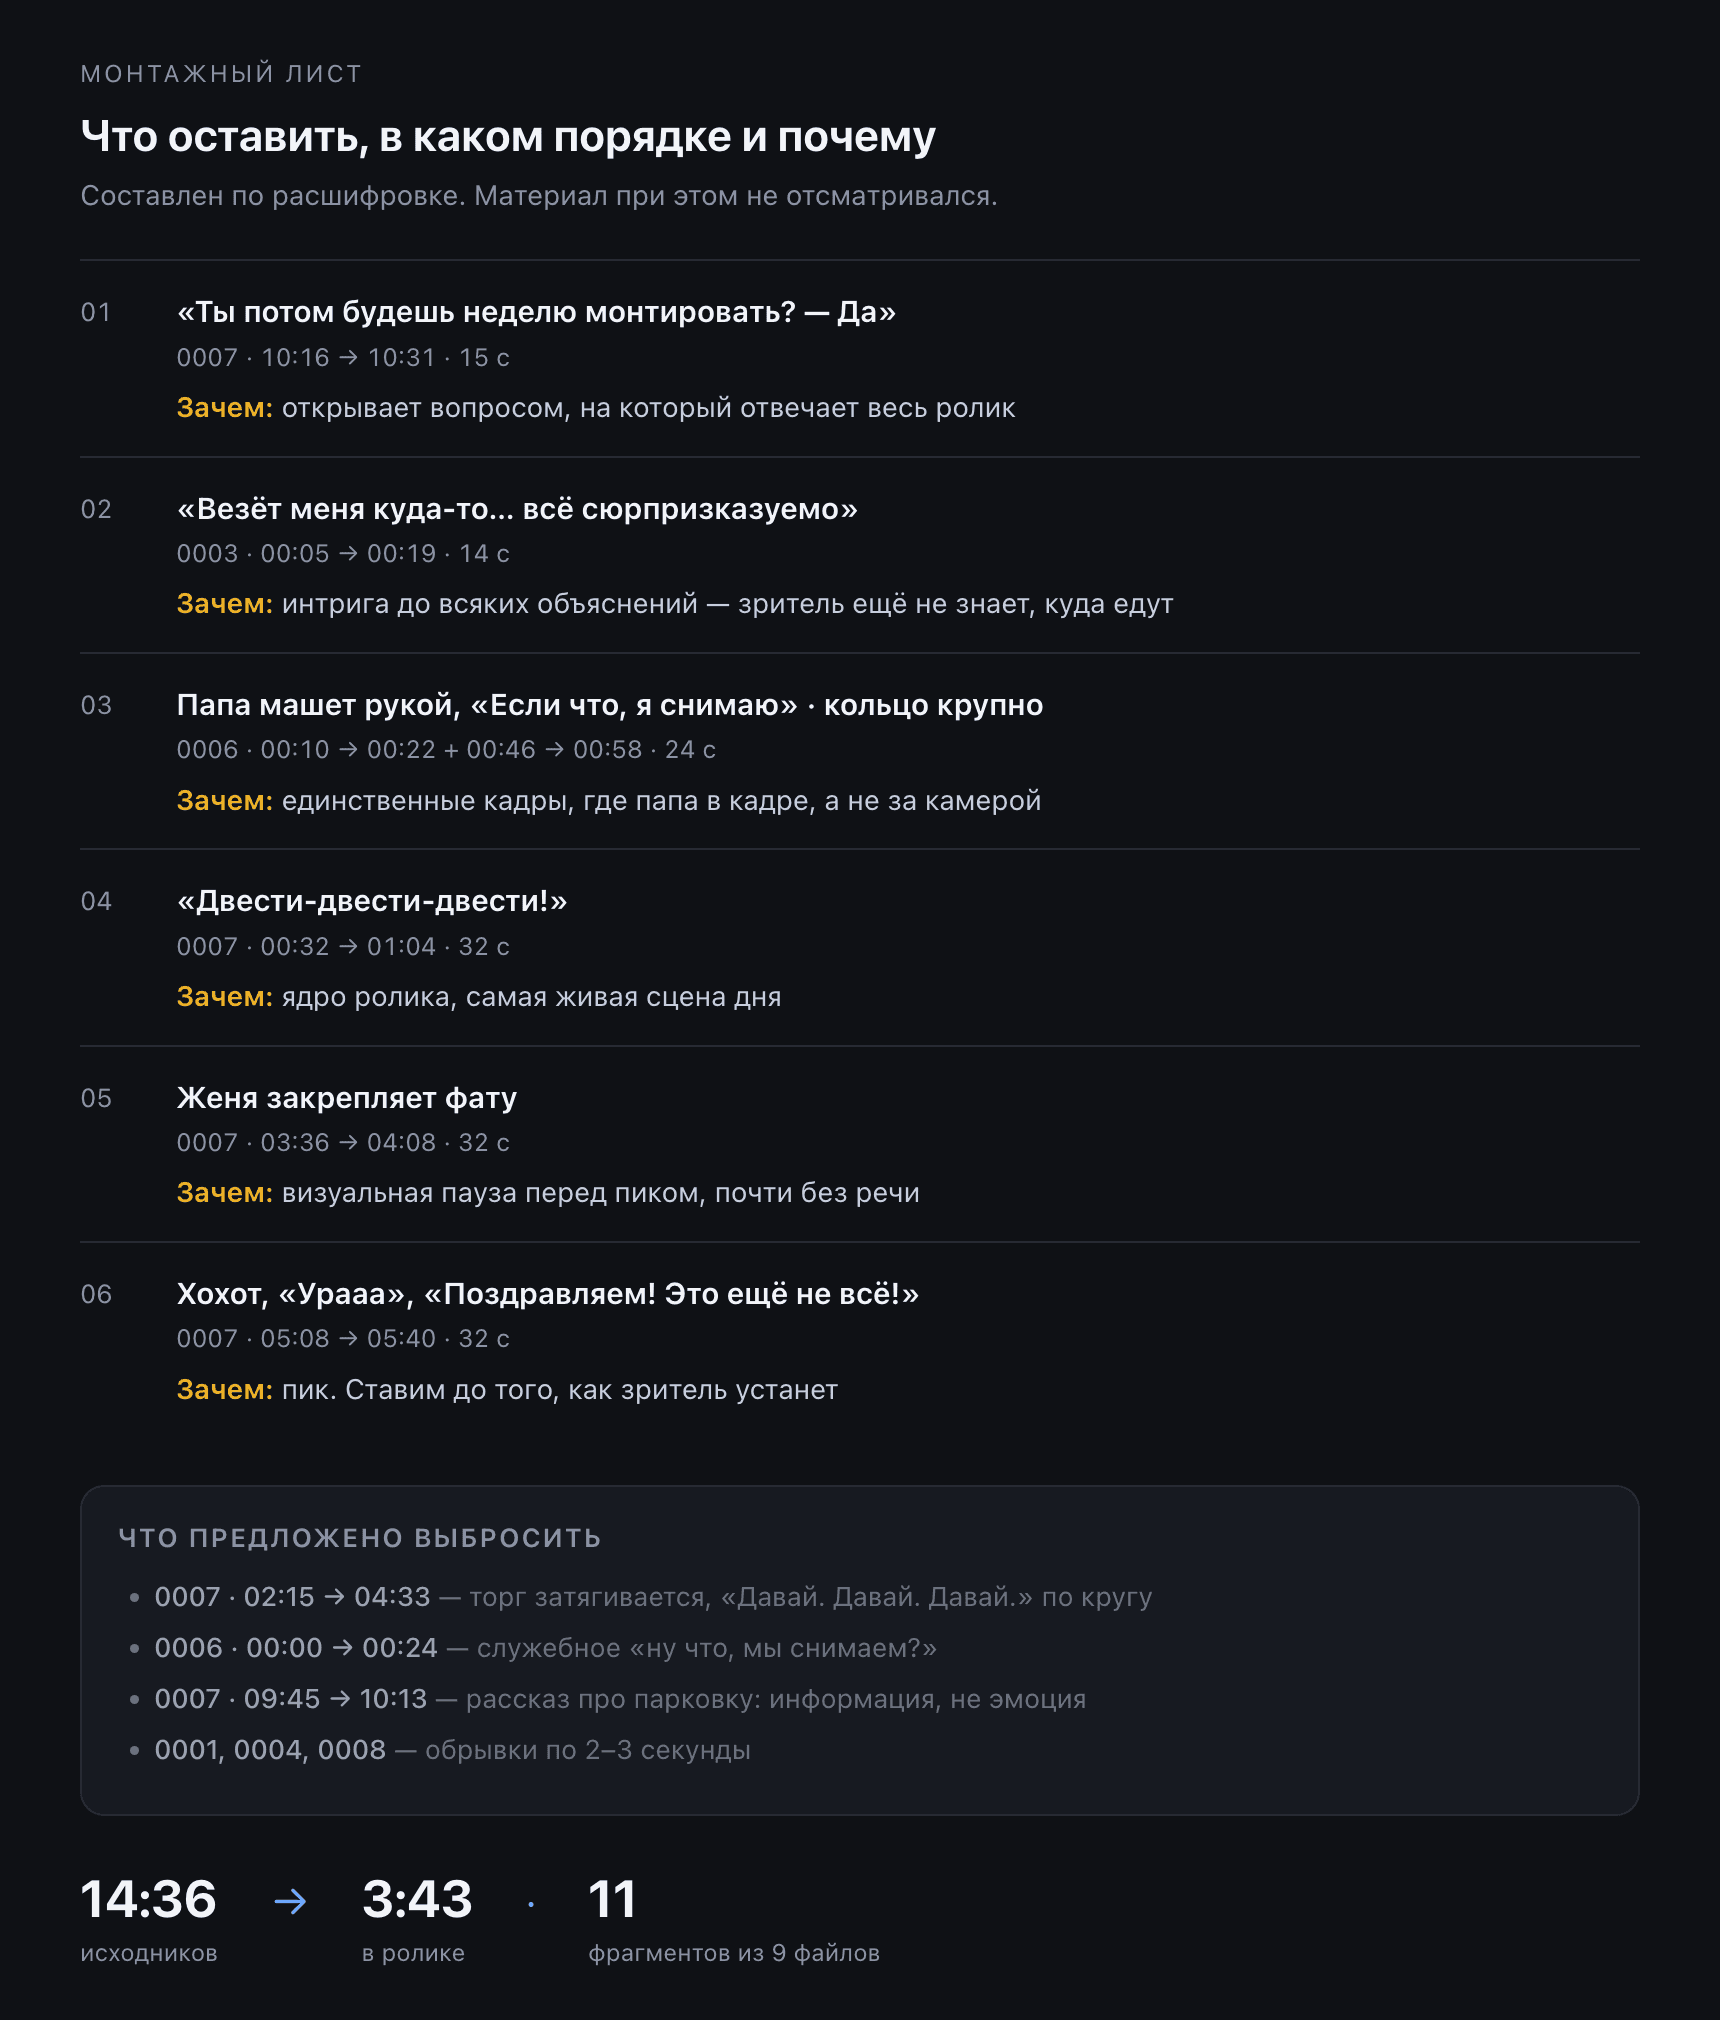Open fragment 05 «Женя закрепляет фату»
Image resolution: width=1720 pixels, height=2020 pixels.
click(347, 1098)
